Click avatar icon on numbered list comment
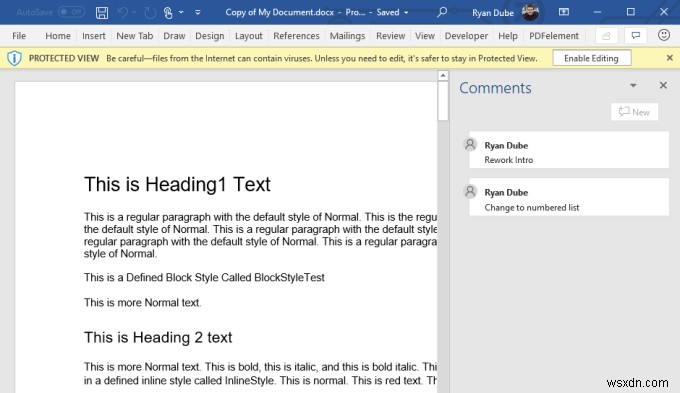The width and height of the screenshot is (680, 393). pos(470,191)
